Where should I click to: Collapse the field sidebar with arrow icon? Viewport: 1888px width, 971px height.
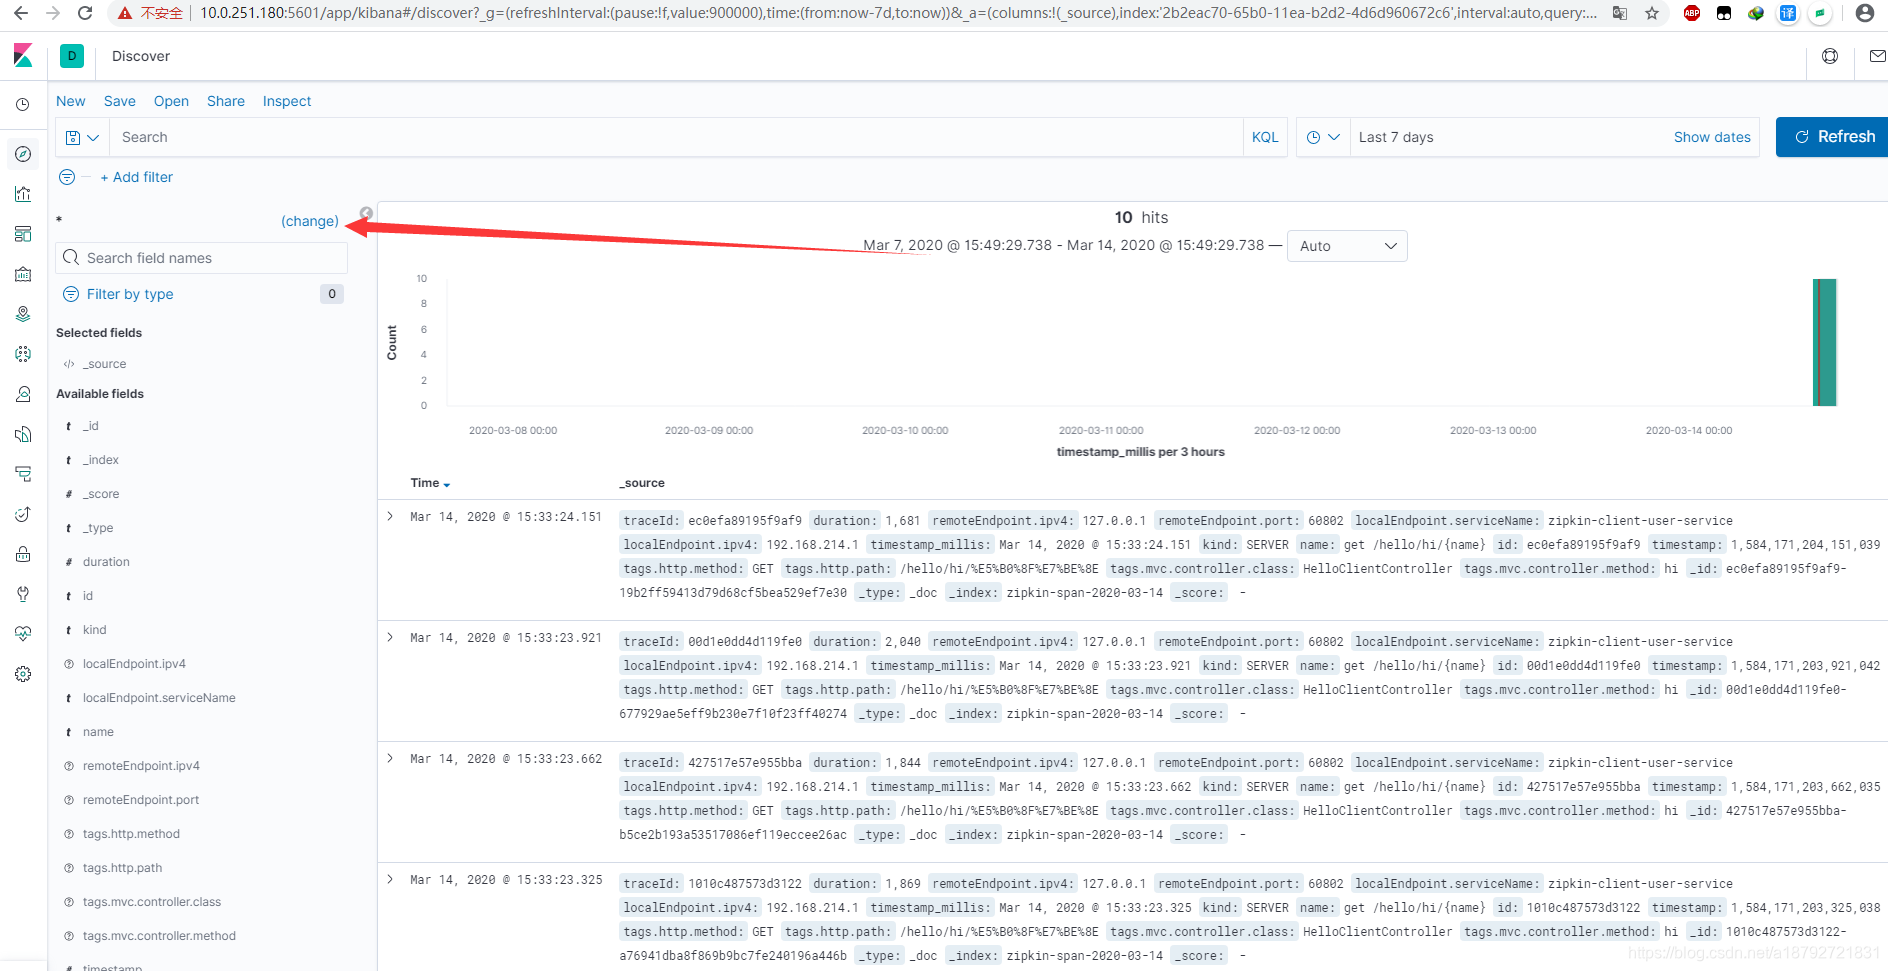[366, 213]
